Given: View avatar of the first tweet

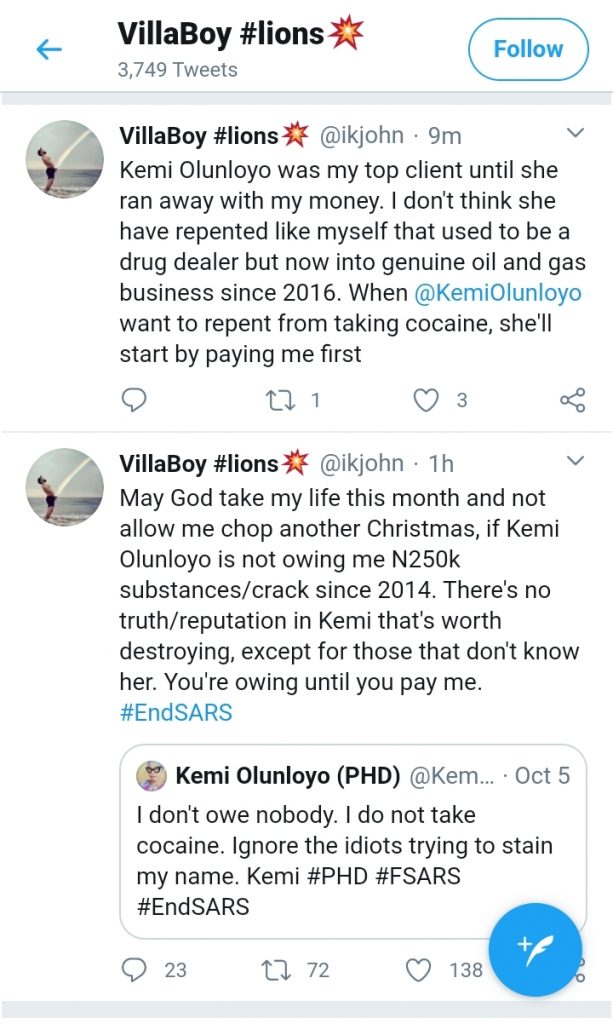Looking at the screenshot, I should pos(63,162).
